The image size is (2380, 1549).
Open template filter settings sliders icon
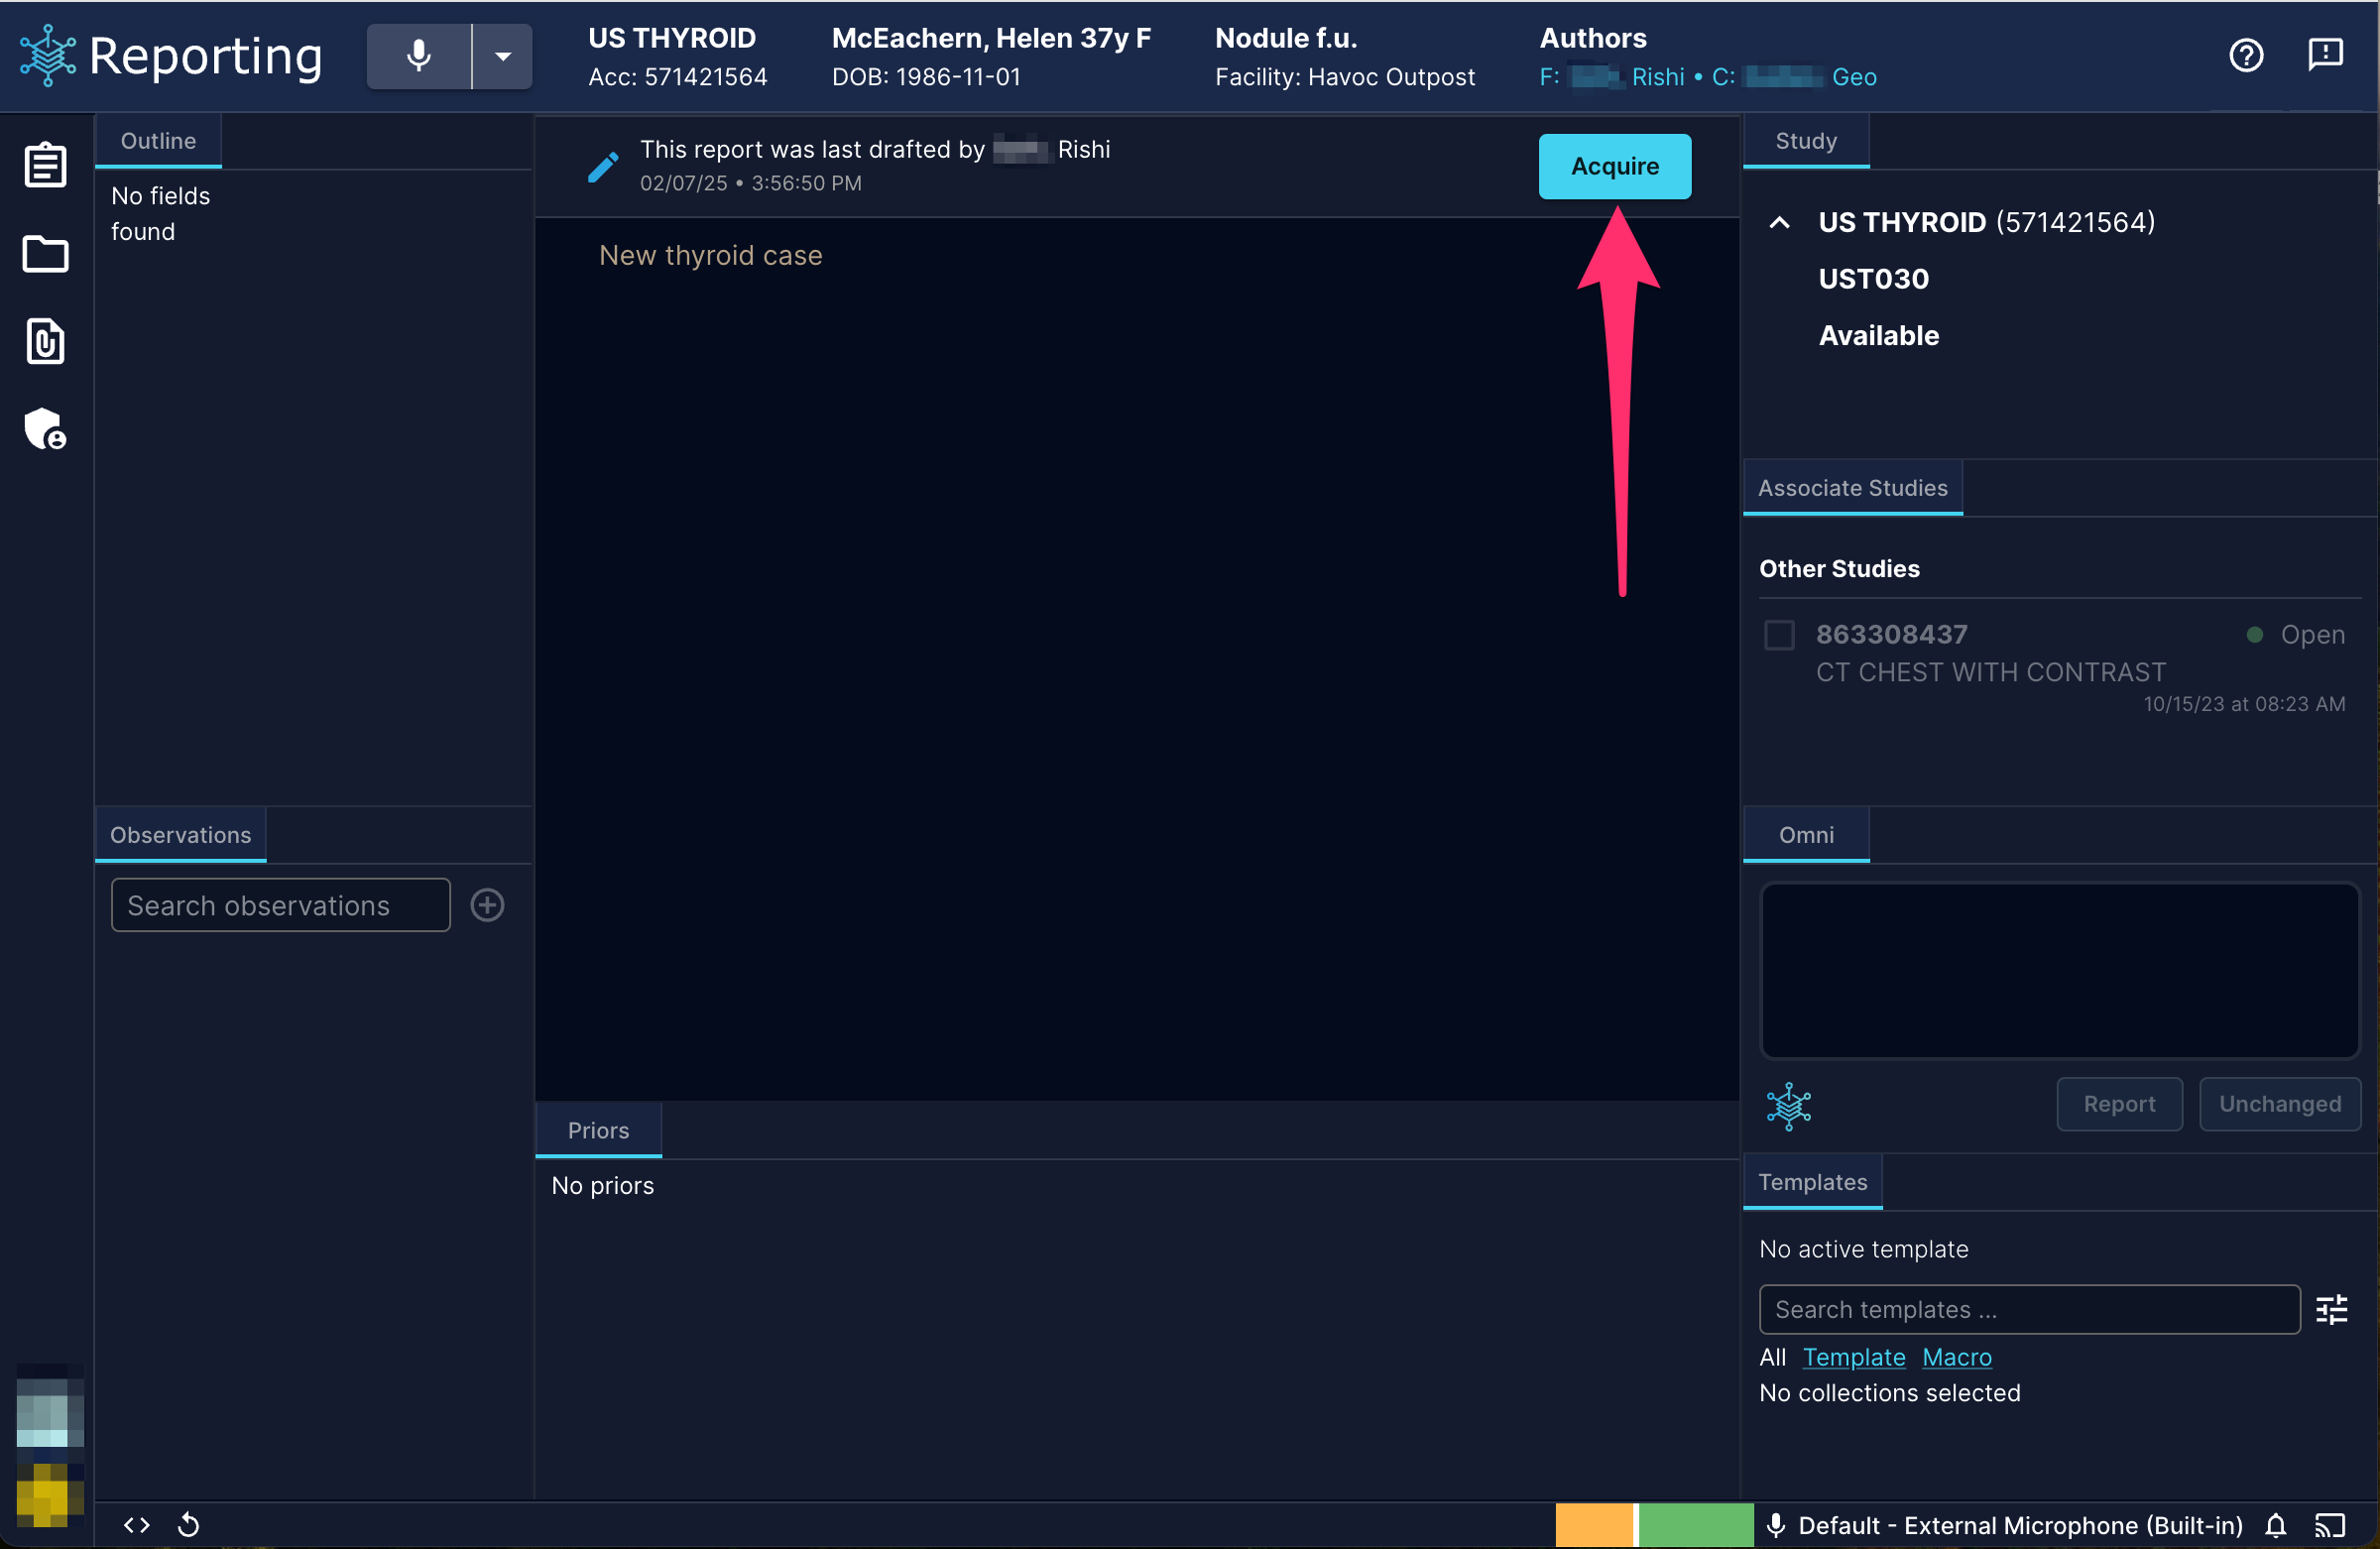tap(2332, 1309)
